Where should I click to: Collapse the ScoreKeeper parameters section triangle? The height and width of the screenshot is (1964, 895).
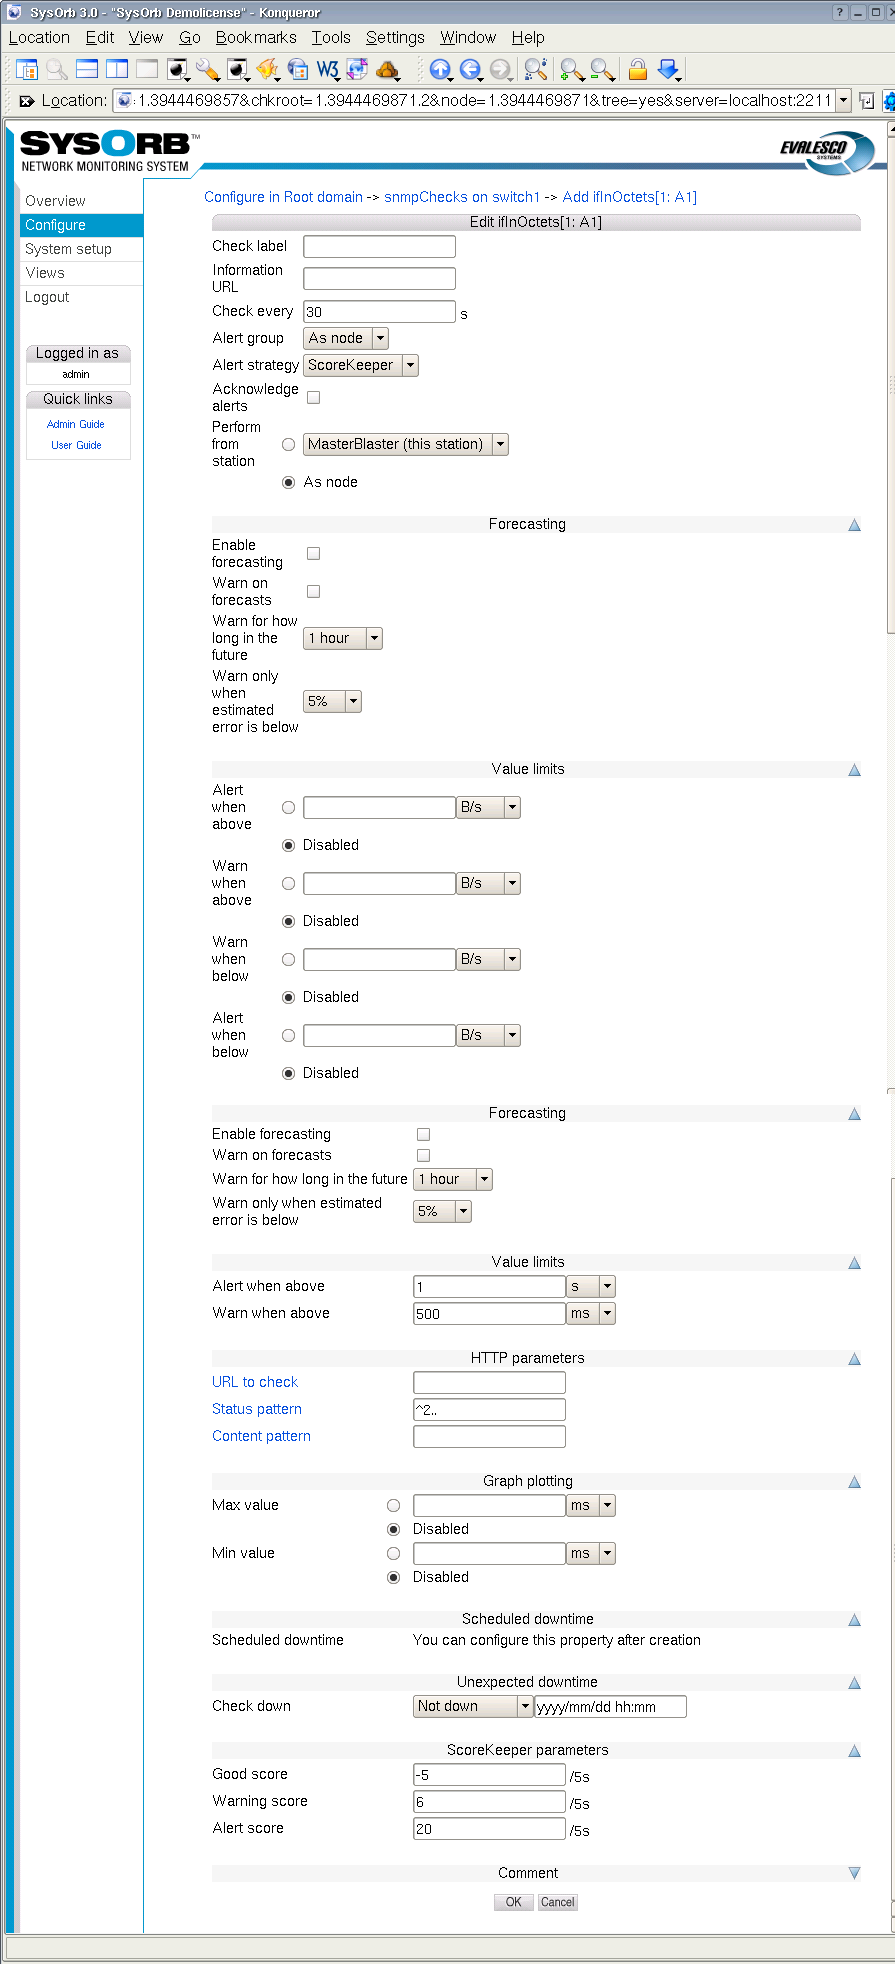(855, 1751)
